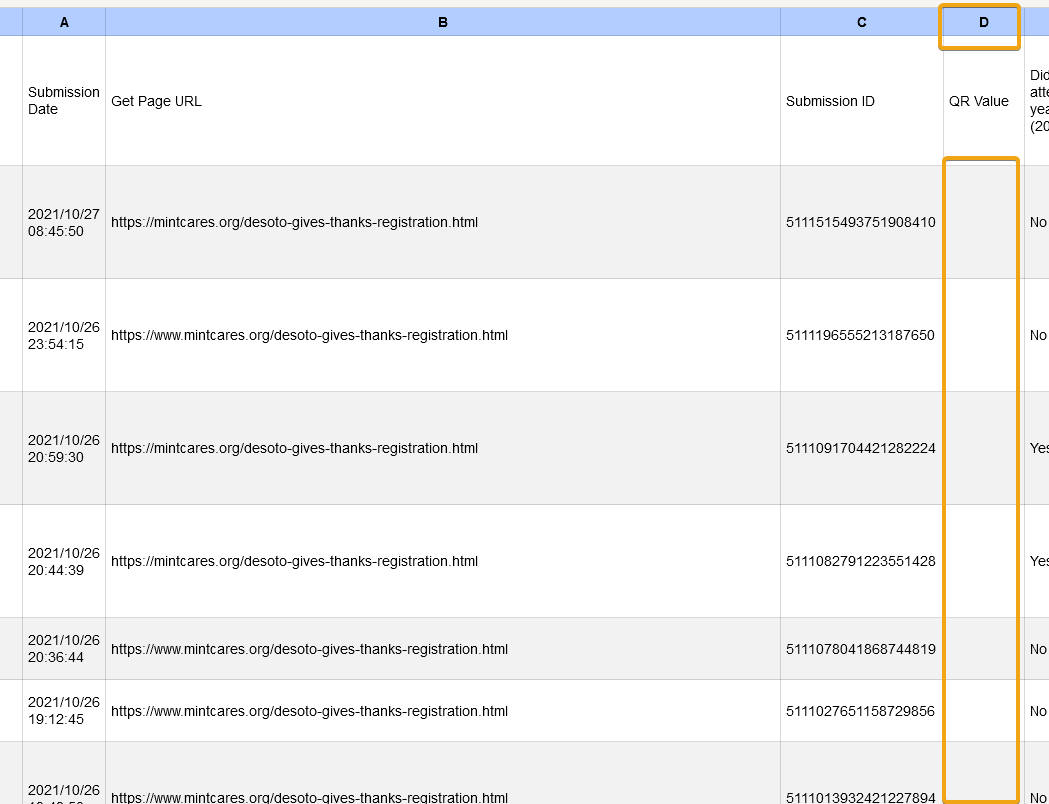Select the date cell 2021/10/26 19:12:45
This screenshot has width=1049, height=804.
click(64, 711)
